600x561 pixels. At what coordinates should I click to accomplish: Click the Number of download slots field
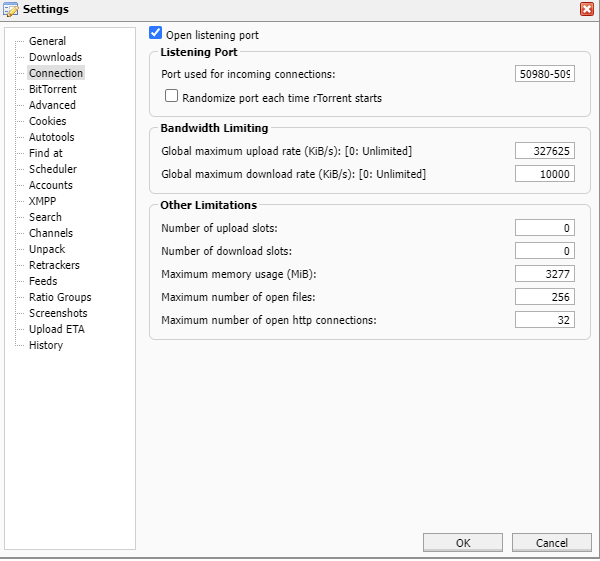[545, 251]
